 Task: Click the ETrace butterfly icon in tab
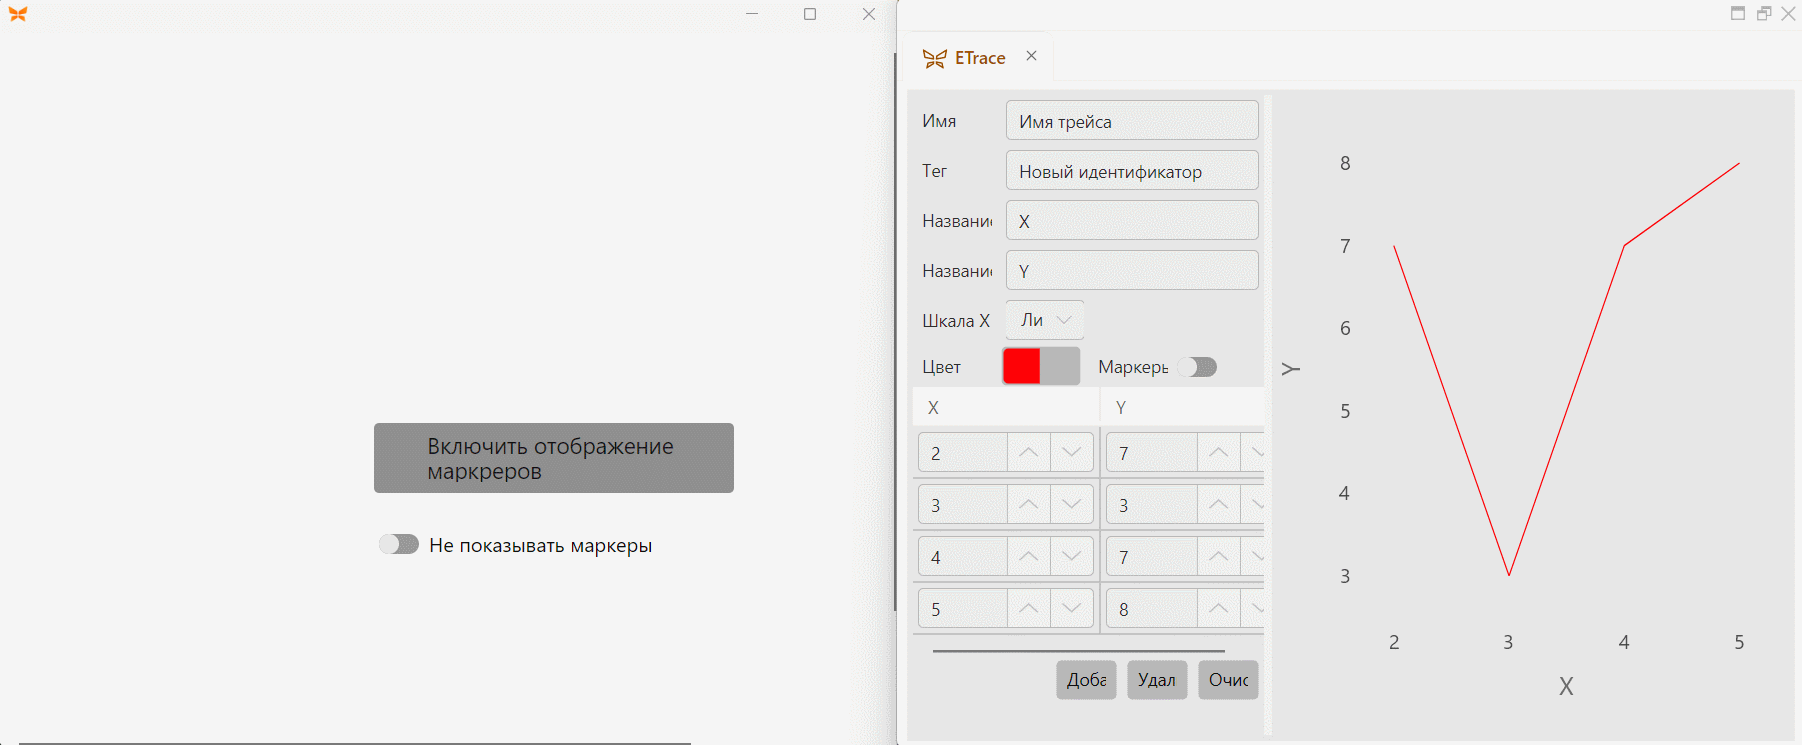click(934, 58)
